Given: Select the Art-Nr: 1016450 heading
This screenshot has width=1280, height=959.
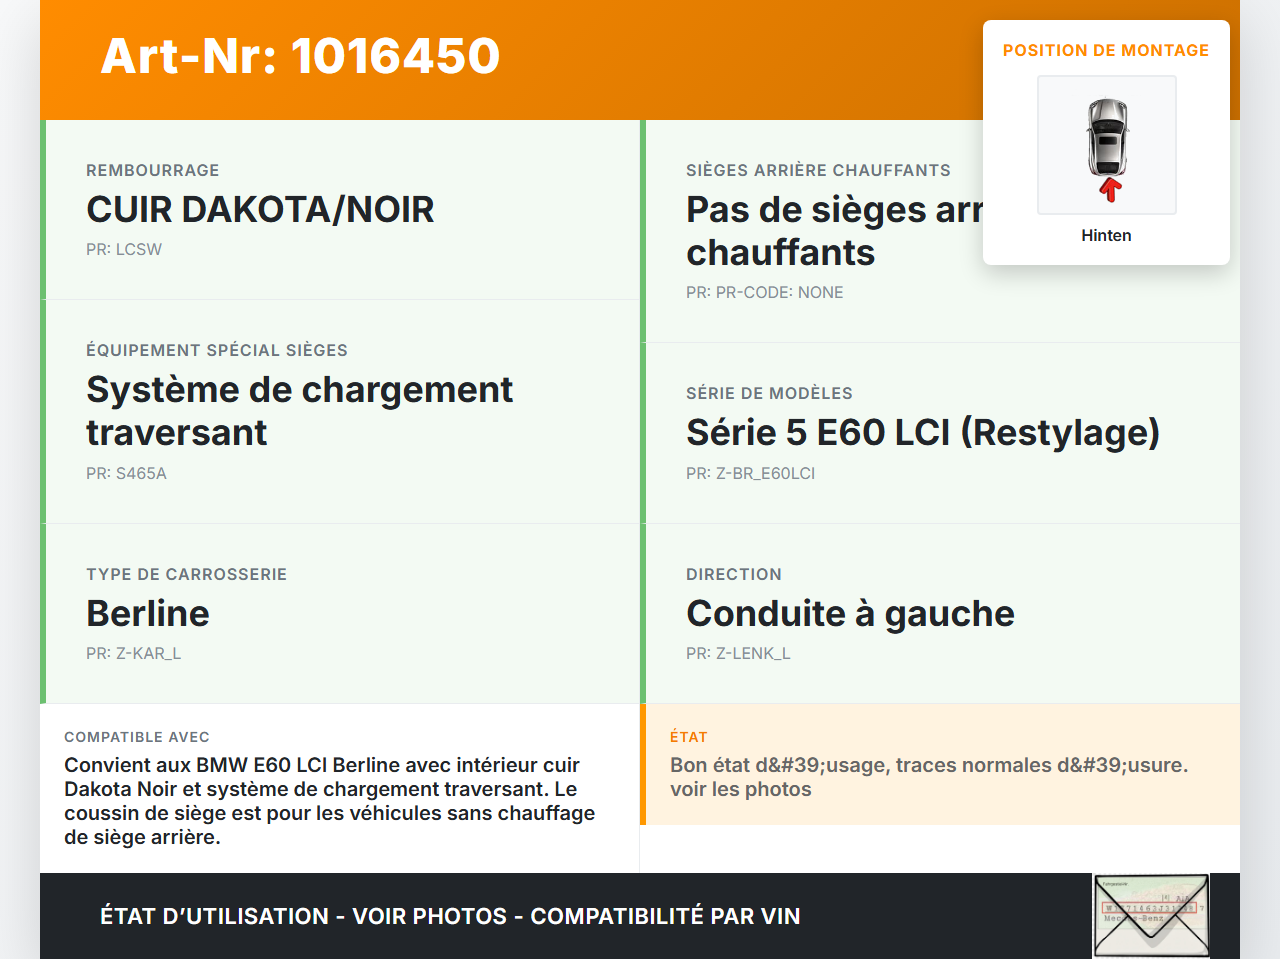Looking at the screenshot, I should (x=300, y=56).
